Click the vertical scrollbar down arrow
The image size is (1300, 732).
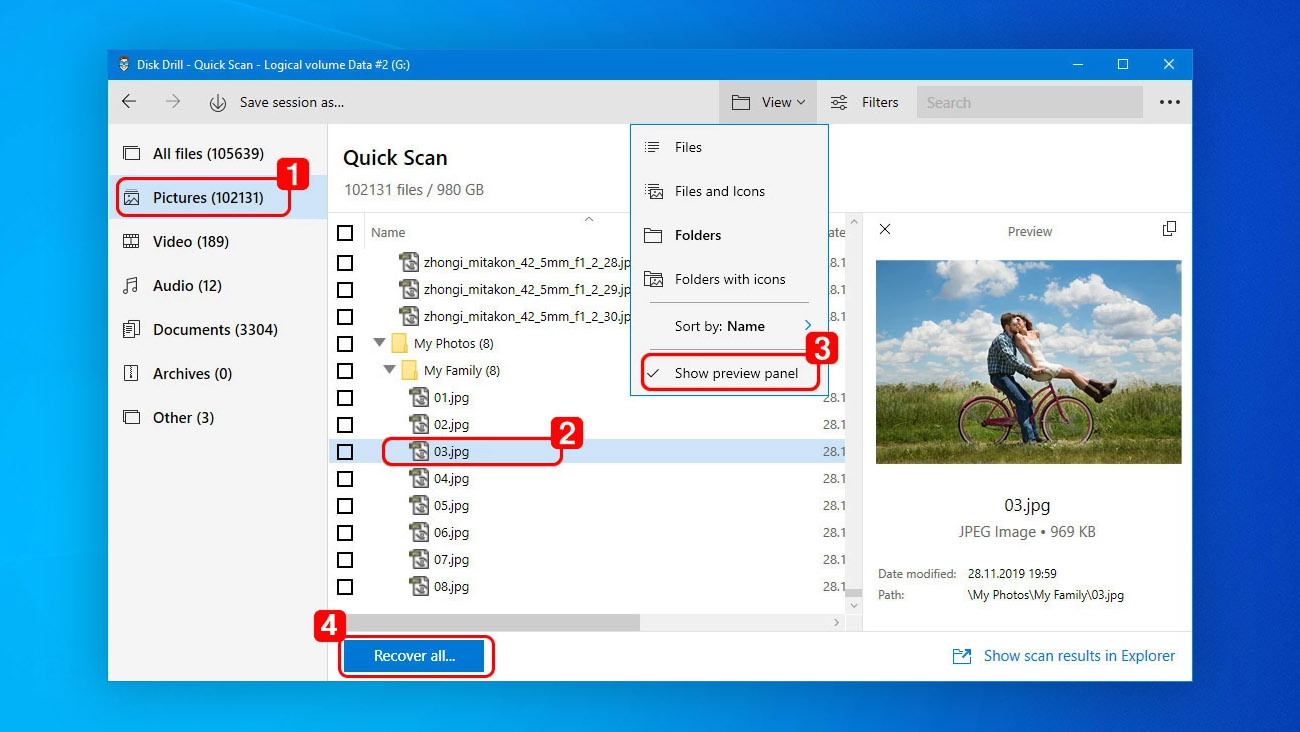tap(853, 605)
